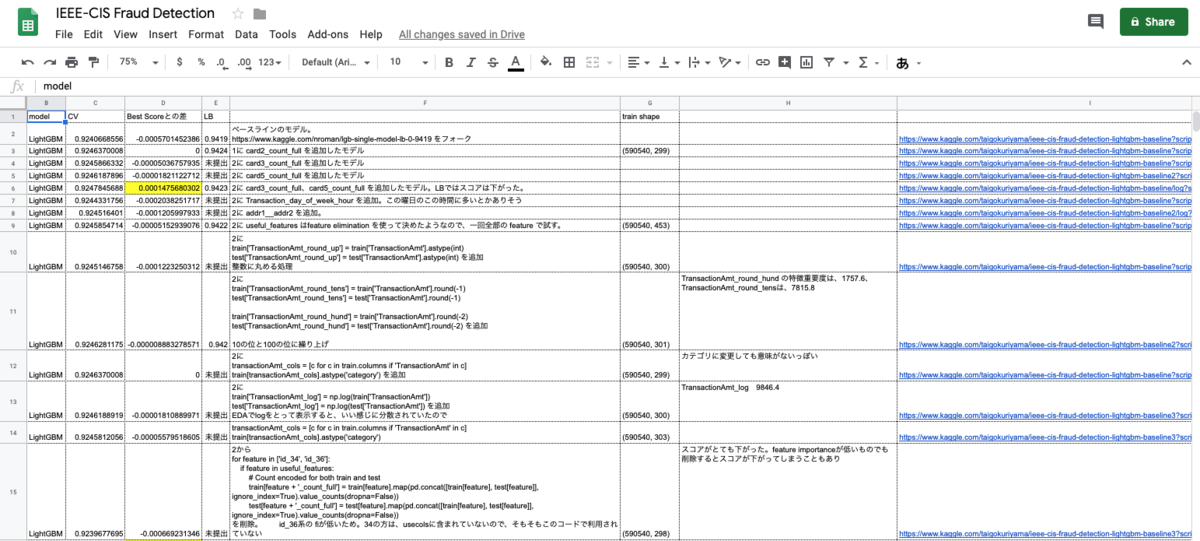This screenshot has height=541, width=1200.
Task: Star the IEEE-CIS Fraud Detection document
Action: pyautogui.click(x=238, y=14)
